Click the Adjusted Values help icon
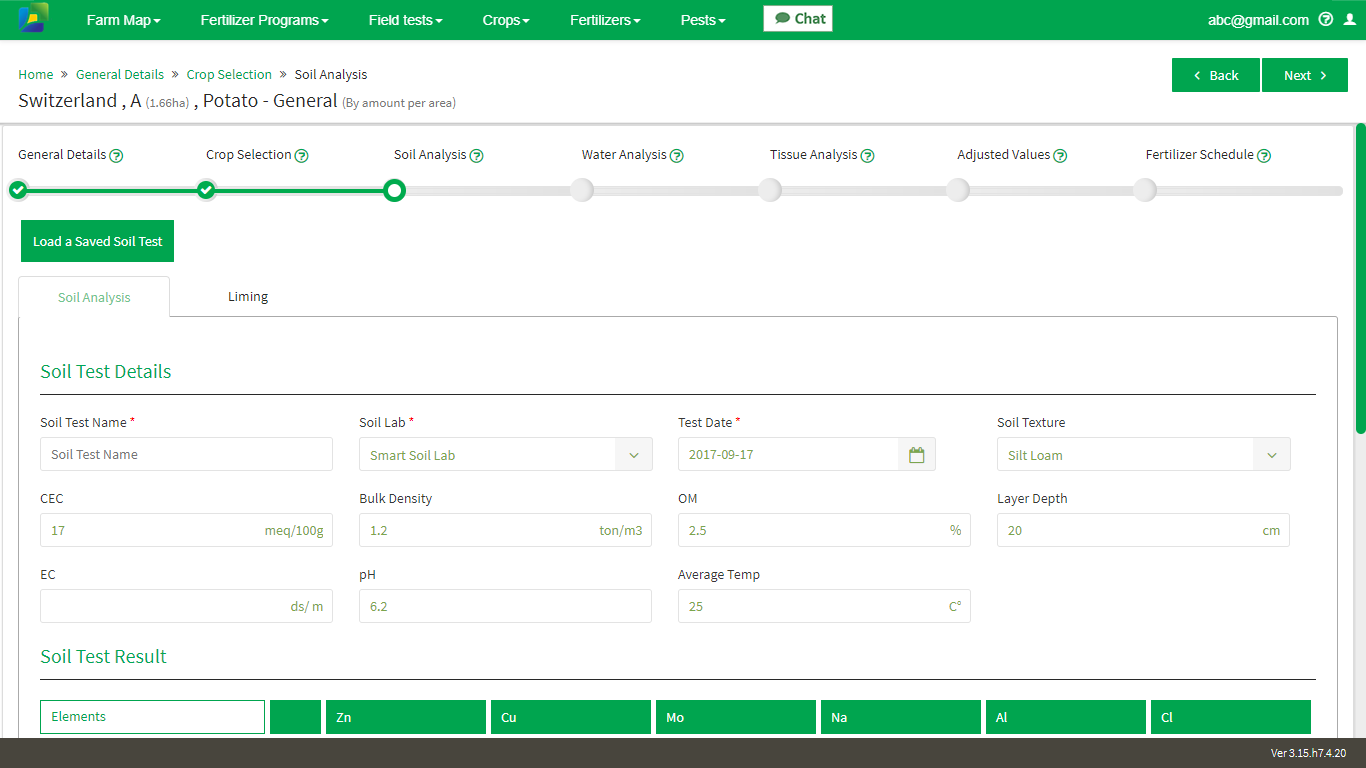The height and width of the screenshot is (768, 1366). tap(1060, 156)
